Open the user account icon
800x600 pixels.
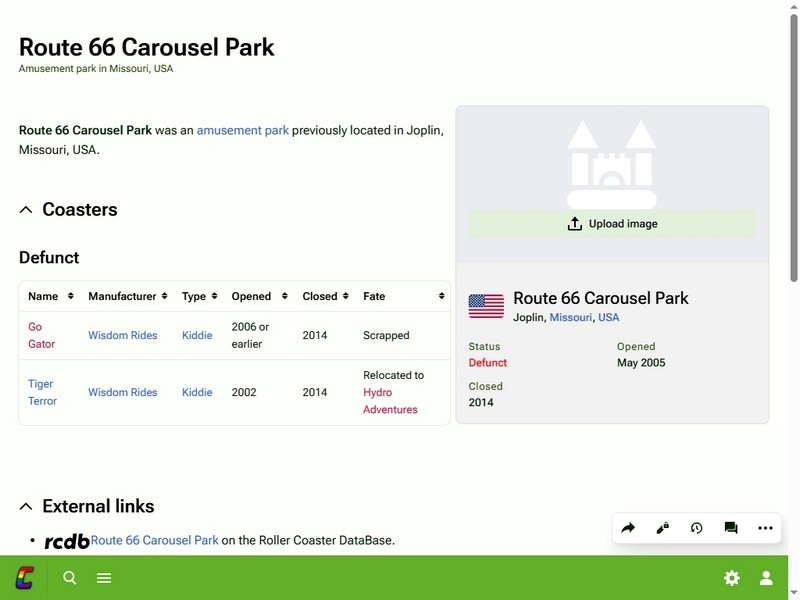click(766, 578)
